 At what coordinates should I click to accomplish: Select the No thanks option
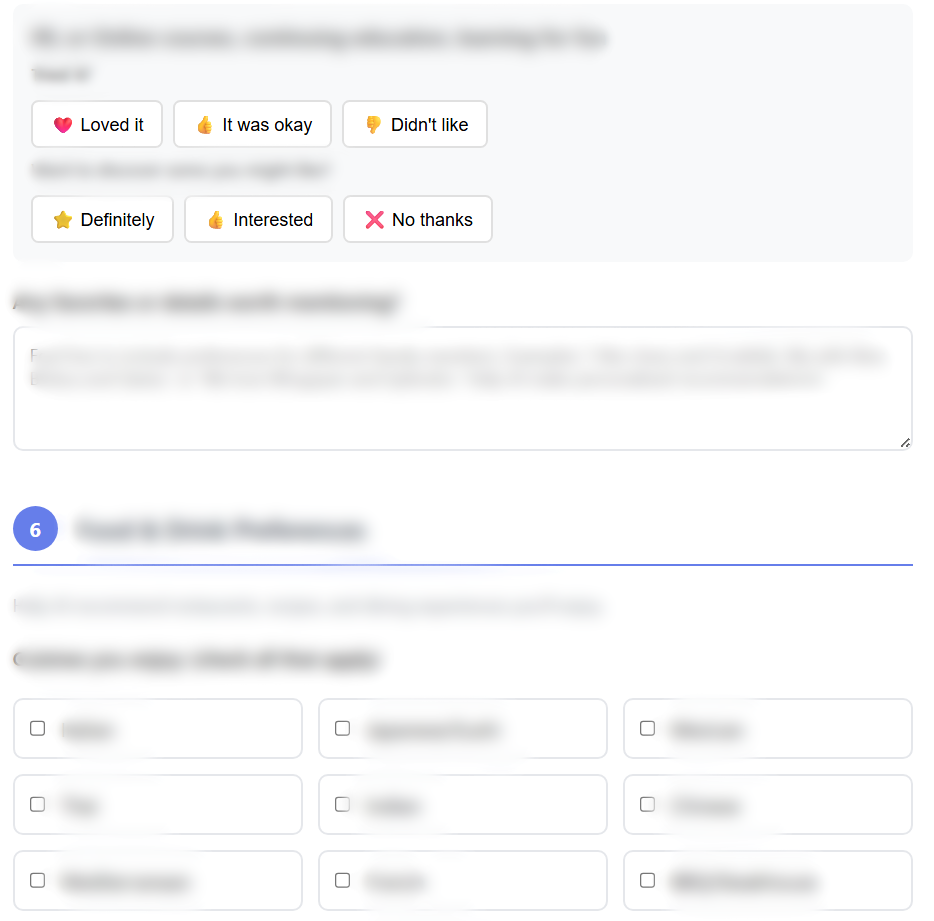(417, 219)
